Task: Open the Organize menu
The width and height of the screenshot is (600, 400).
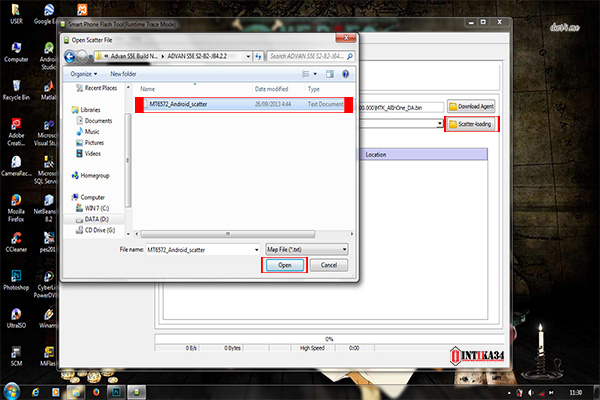Action: (83, 74)
